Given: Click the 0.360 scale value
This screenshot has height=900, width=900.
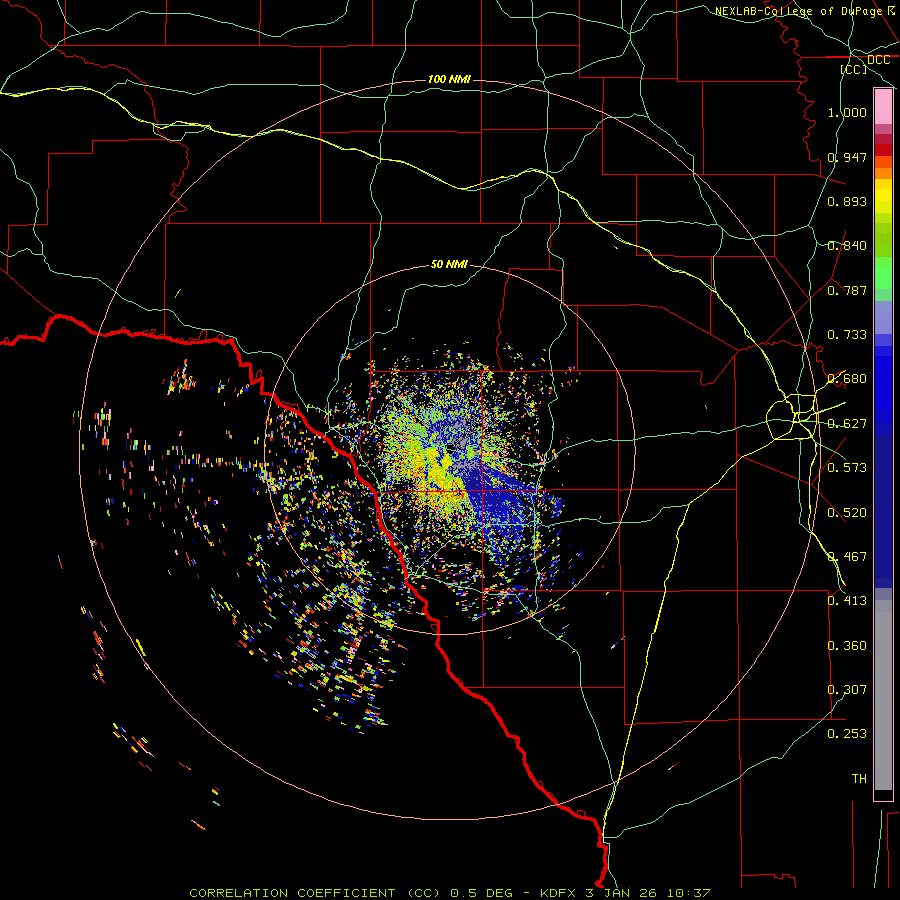Looking at the screenshot, I should point(847,646).
